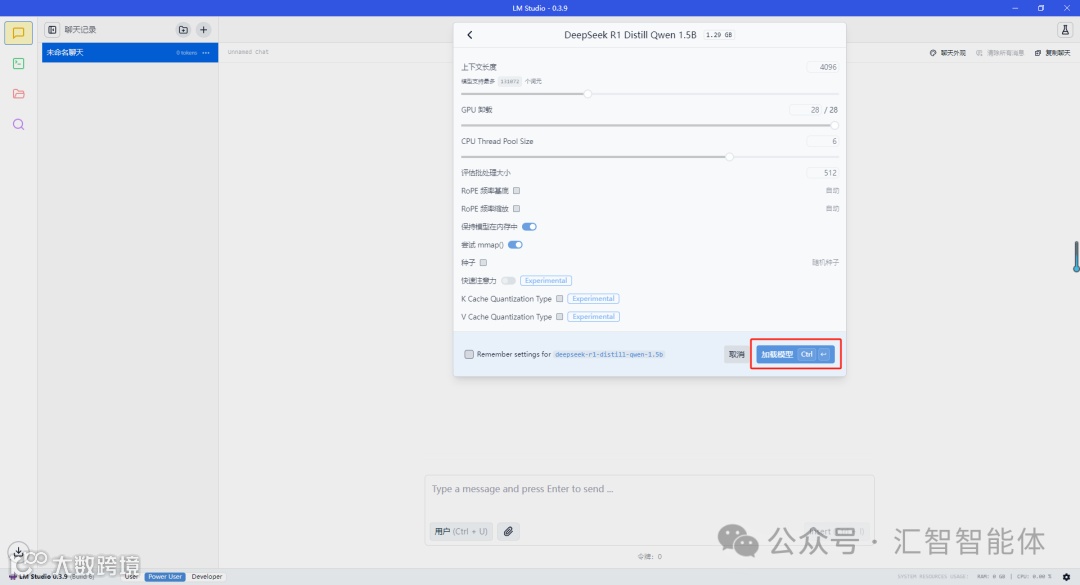Click the deepseek-r1-distill-qwen-1.5b model identifier
1080x585 pixels.
609,354
